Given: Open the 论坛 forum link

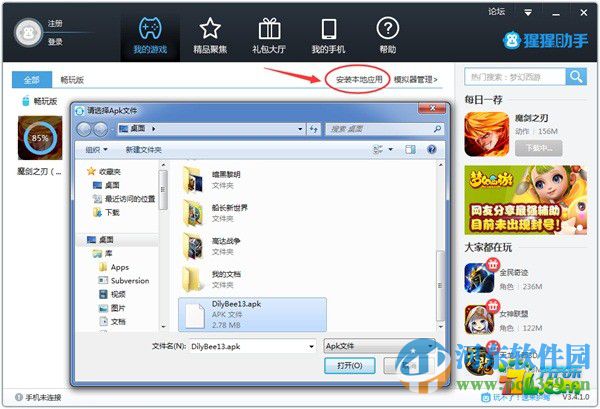Looking at the screenshot, I should click(496, 11).
